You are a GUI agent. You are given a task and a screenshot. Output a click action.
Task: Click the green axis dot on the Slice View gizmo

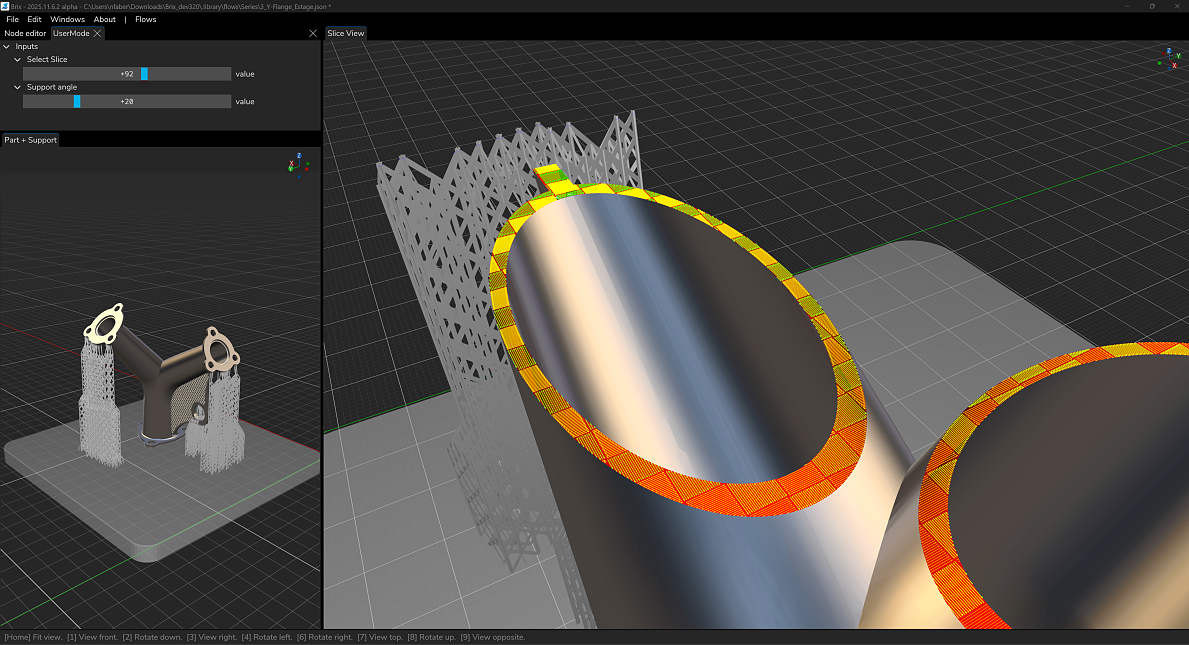click(x=1160, y=63)
